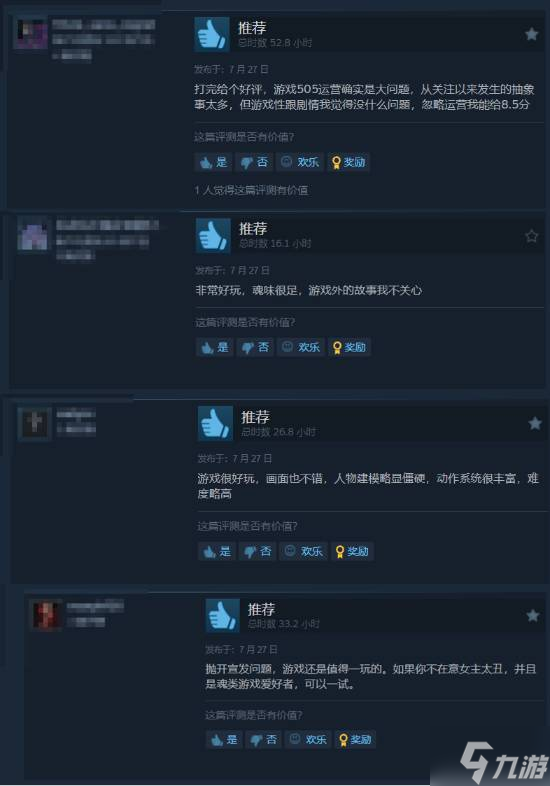
Task: Vote 否 on the 33.2-hour review
Action: [x=263, y=739]
